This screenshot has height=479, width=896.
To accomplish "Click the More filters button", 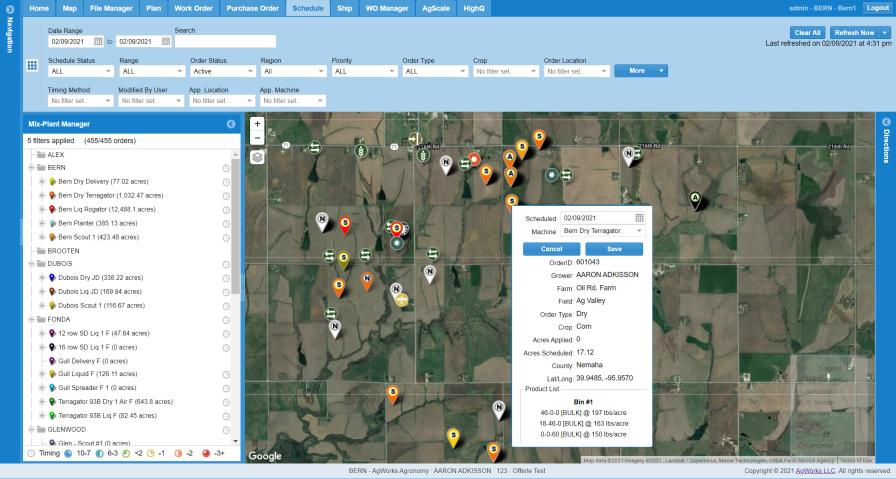I will click(641, 71).
